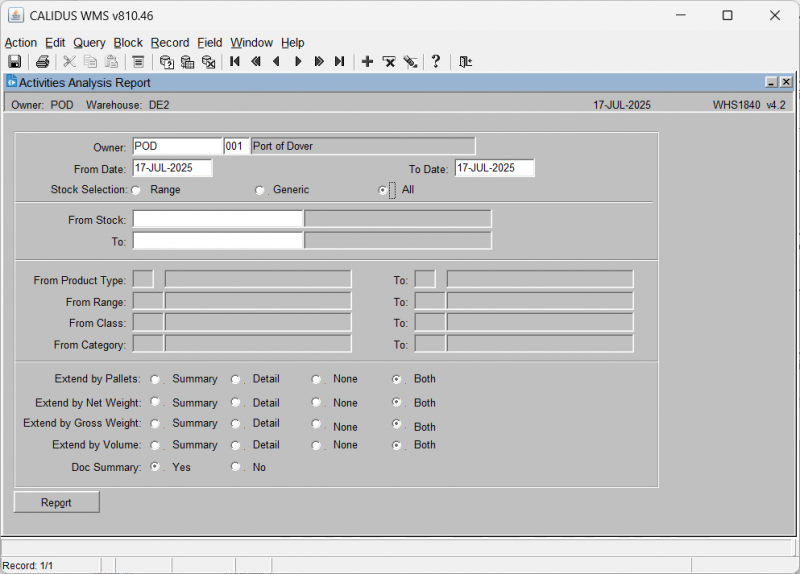Click the Report button

point(57,503)
